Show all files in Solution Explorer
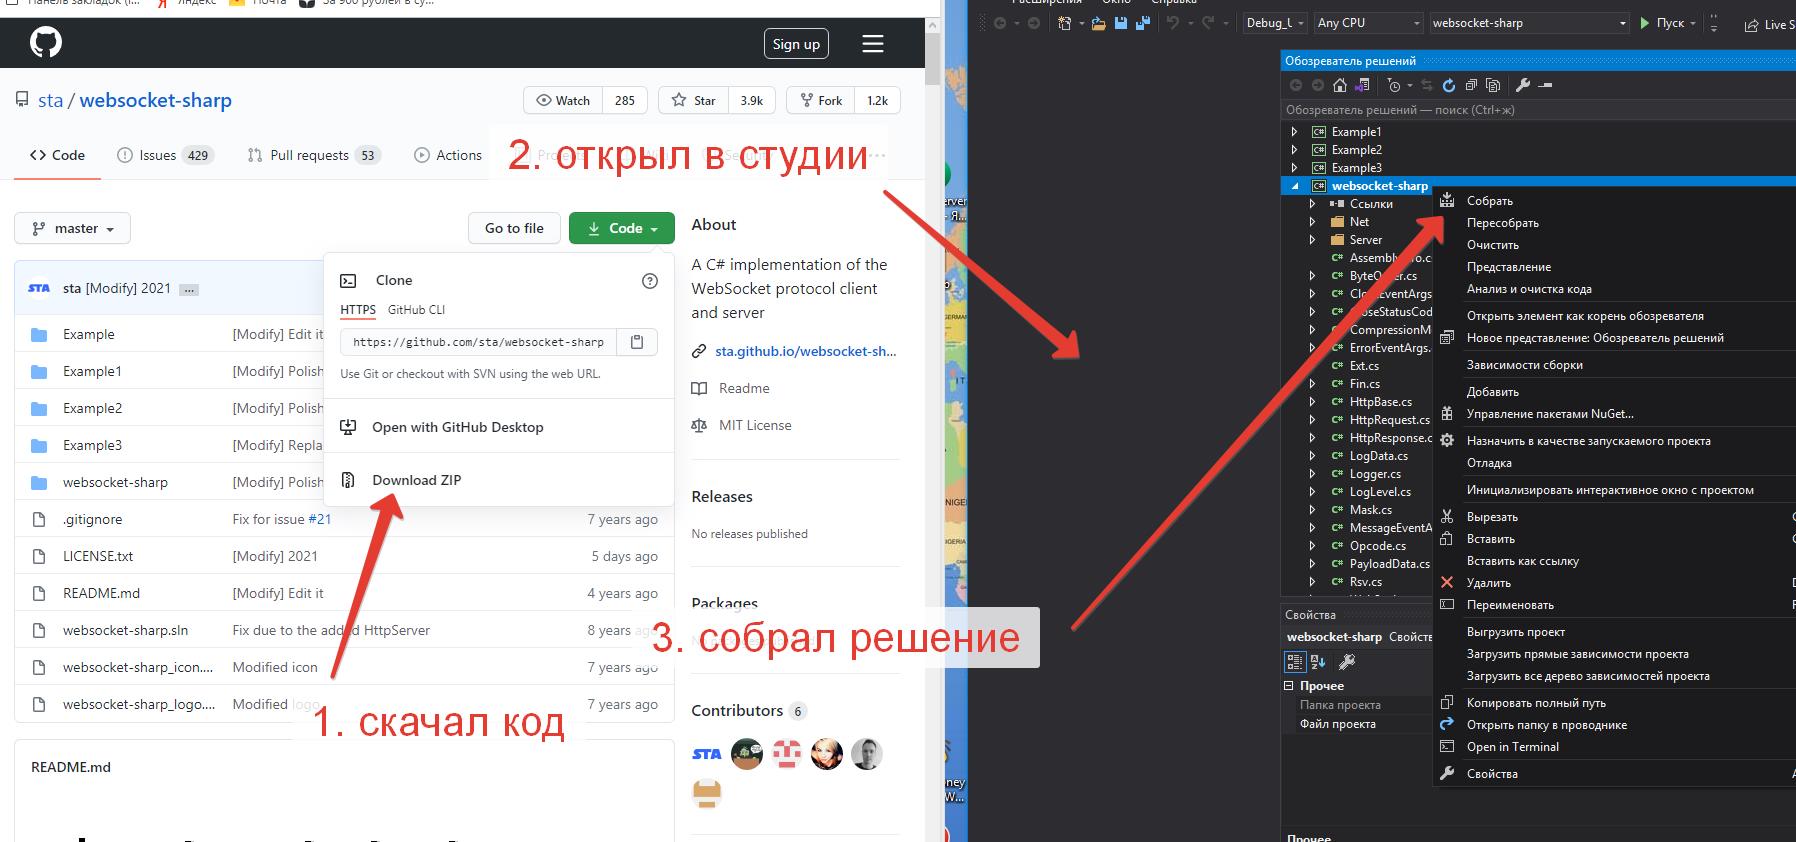Viewport: 1796px width, 842px height. (1493, 86)
